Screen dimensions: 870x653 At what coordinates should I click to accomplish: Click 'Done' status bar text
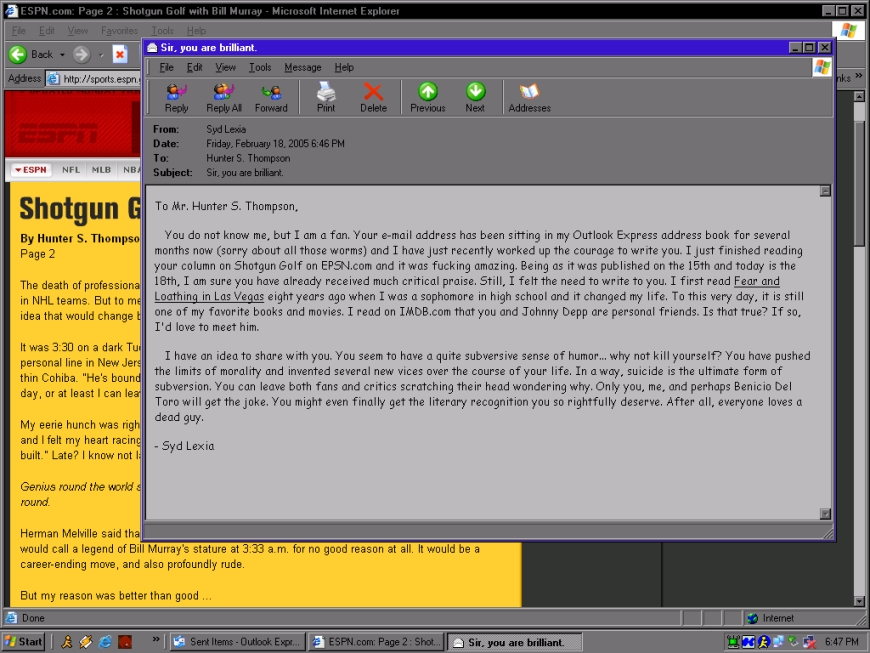point(33,618)
